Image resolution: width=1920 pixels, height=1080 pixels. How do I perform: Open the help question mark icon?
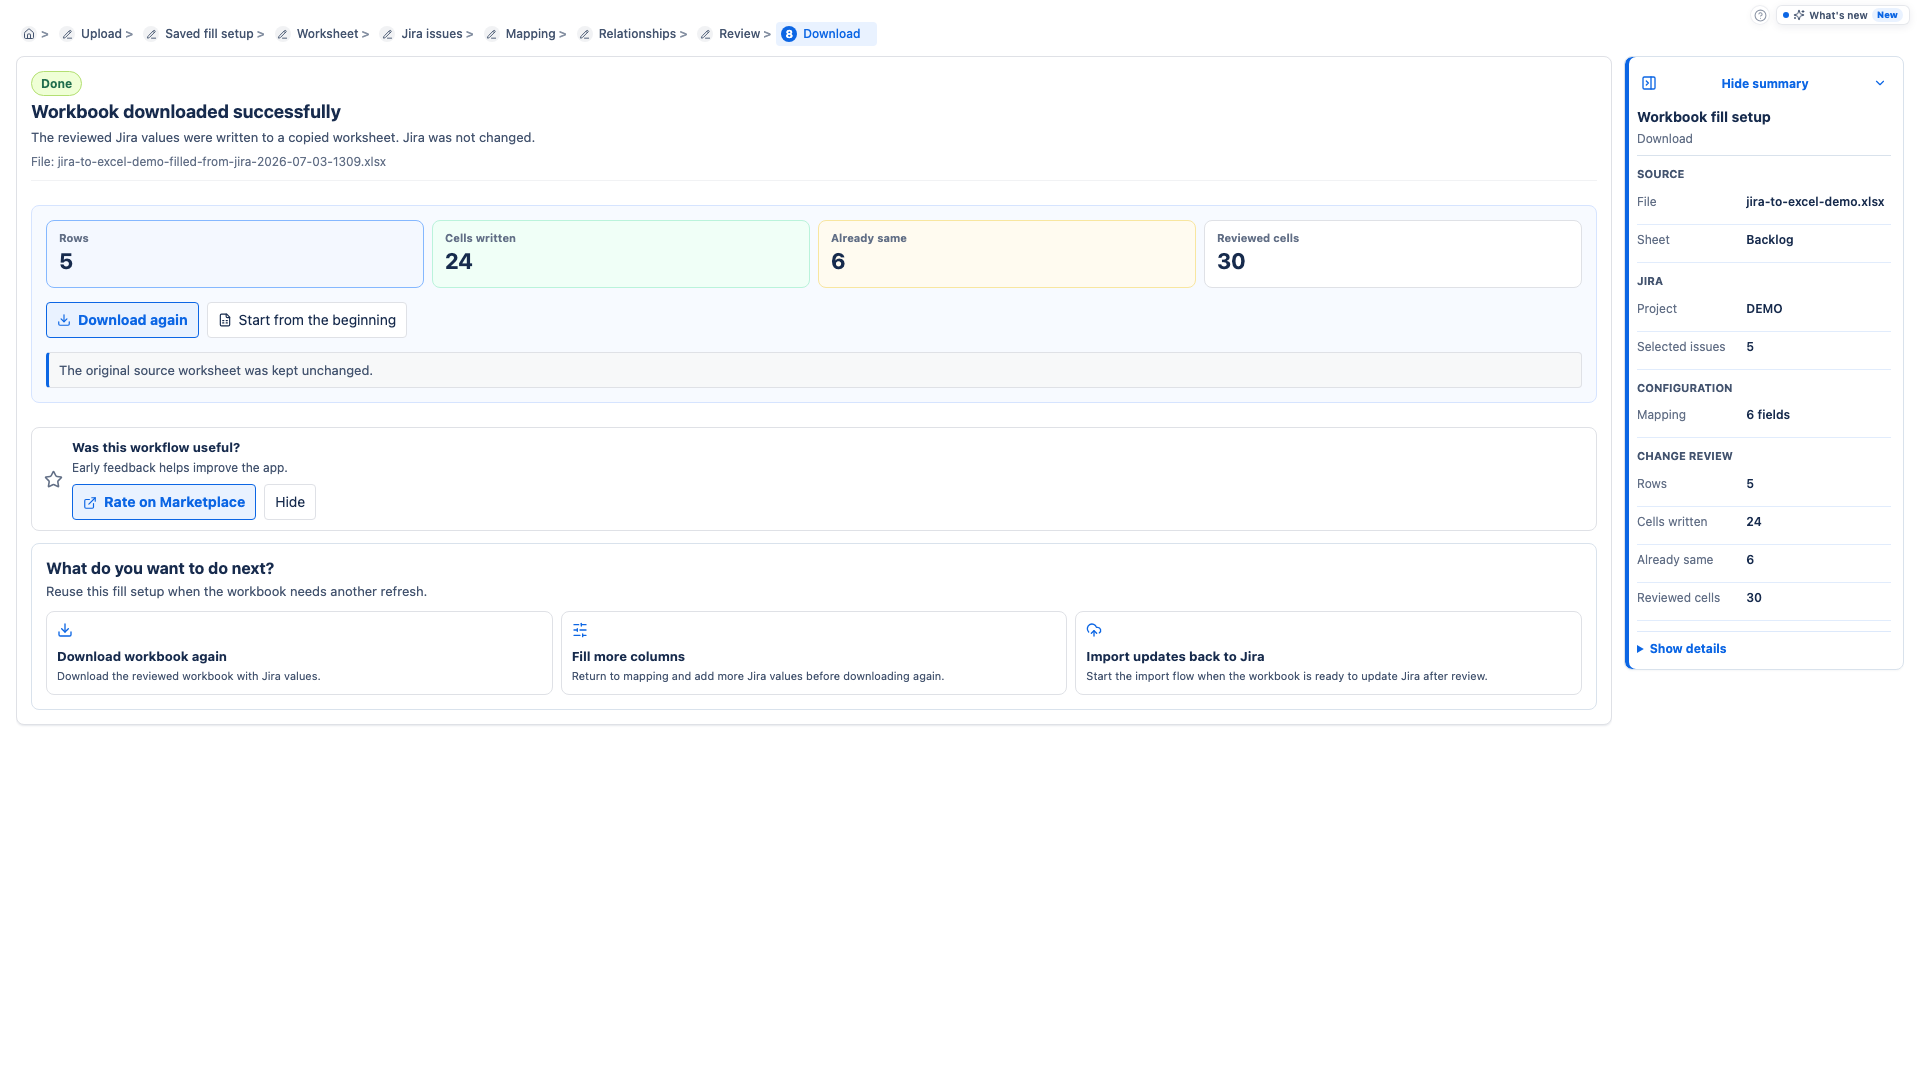1760,15
